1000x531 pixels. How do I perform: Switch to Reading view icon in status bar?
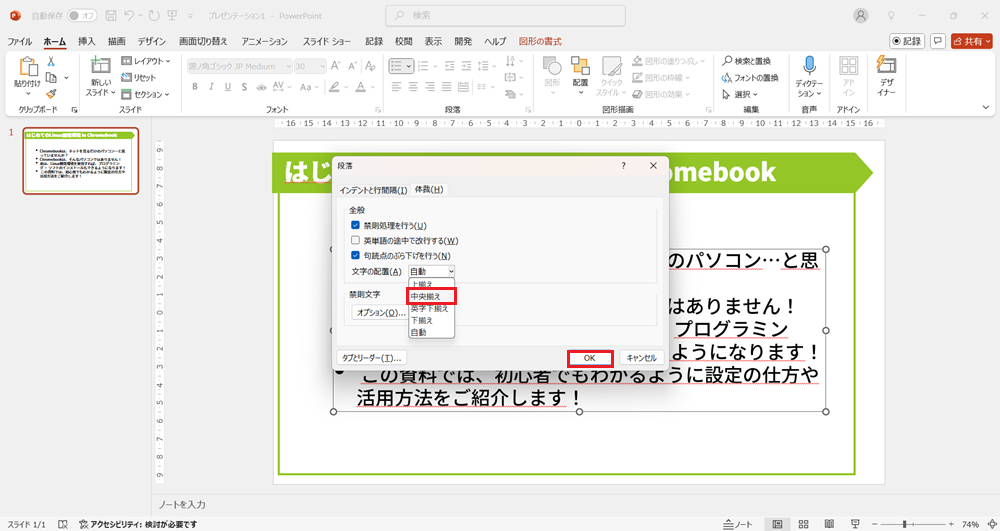(829, 524)
